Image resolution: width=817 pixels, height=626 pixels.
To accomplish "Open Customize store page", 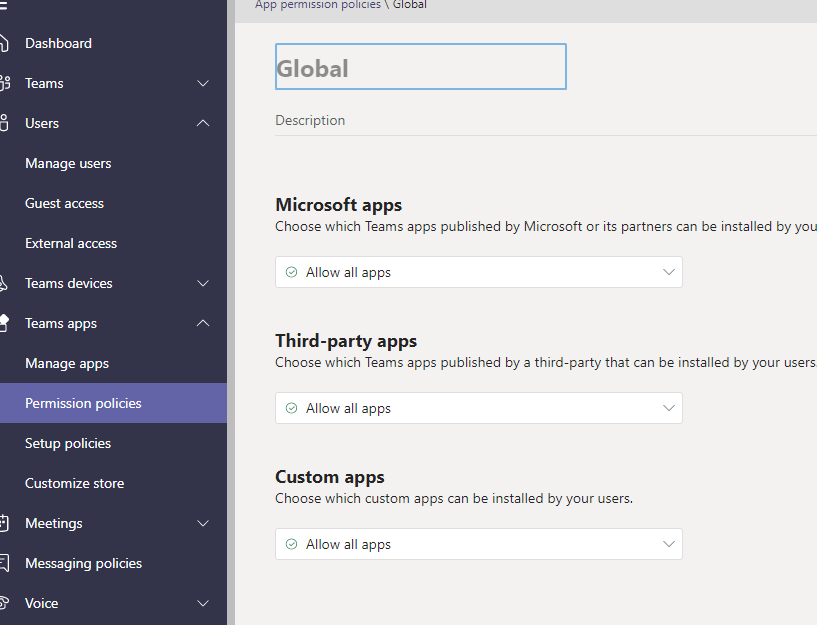I will pos(75,483).
